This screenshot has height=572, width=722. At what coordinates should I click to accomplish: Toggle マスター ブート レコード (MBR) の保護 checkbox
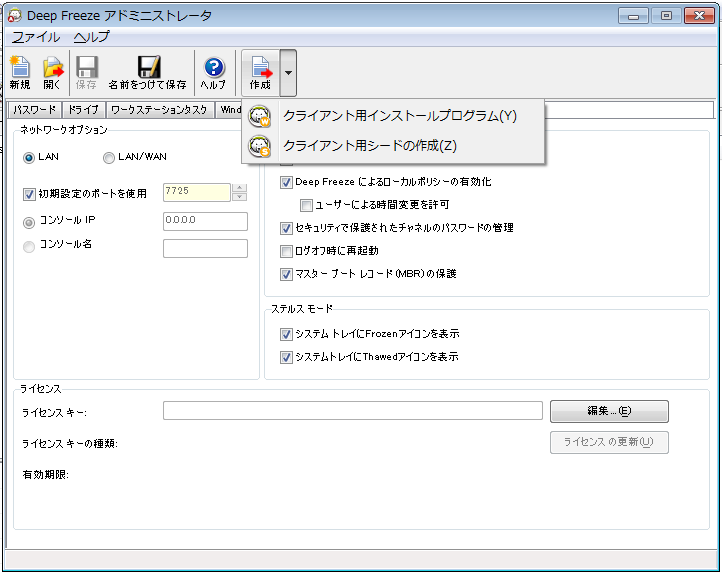point(286,274)
